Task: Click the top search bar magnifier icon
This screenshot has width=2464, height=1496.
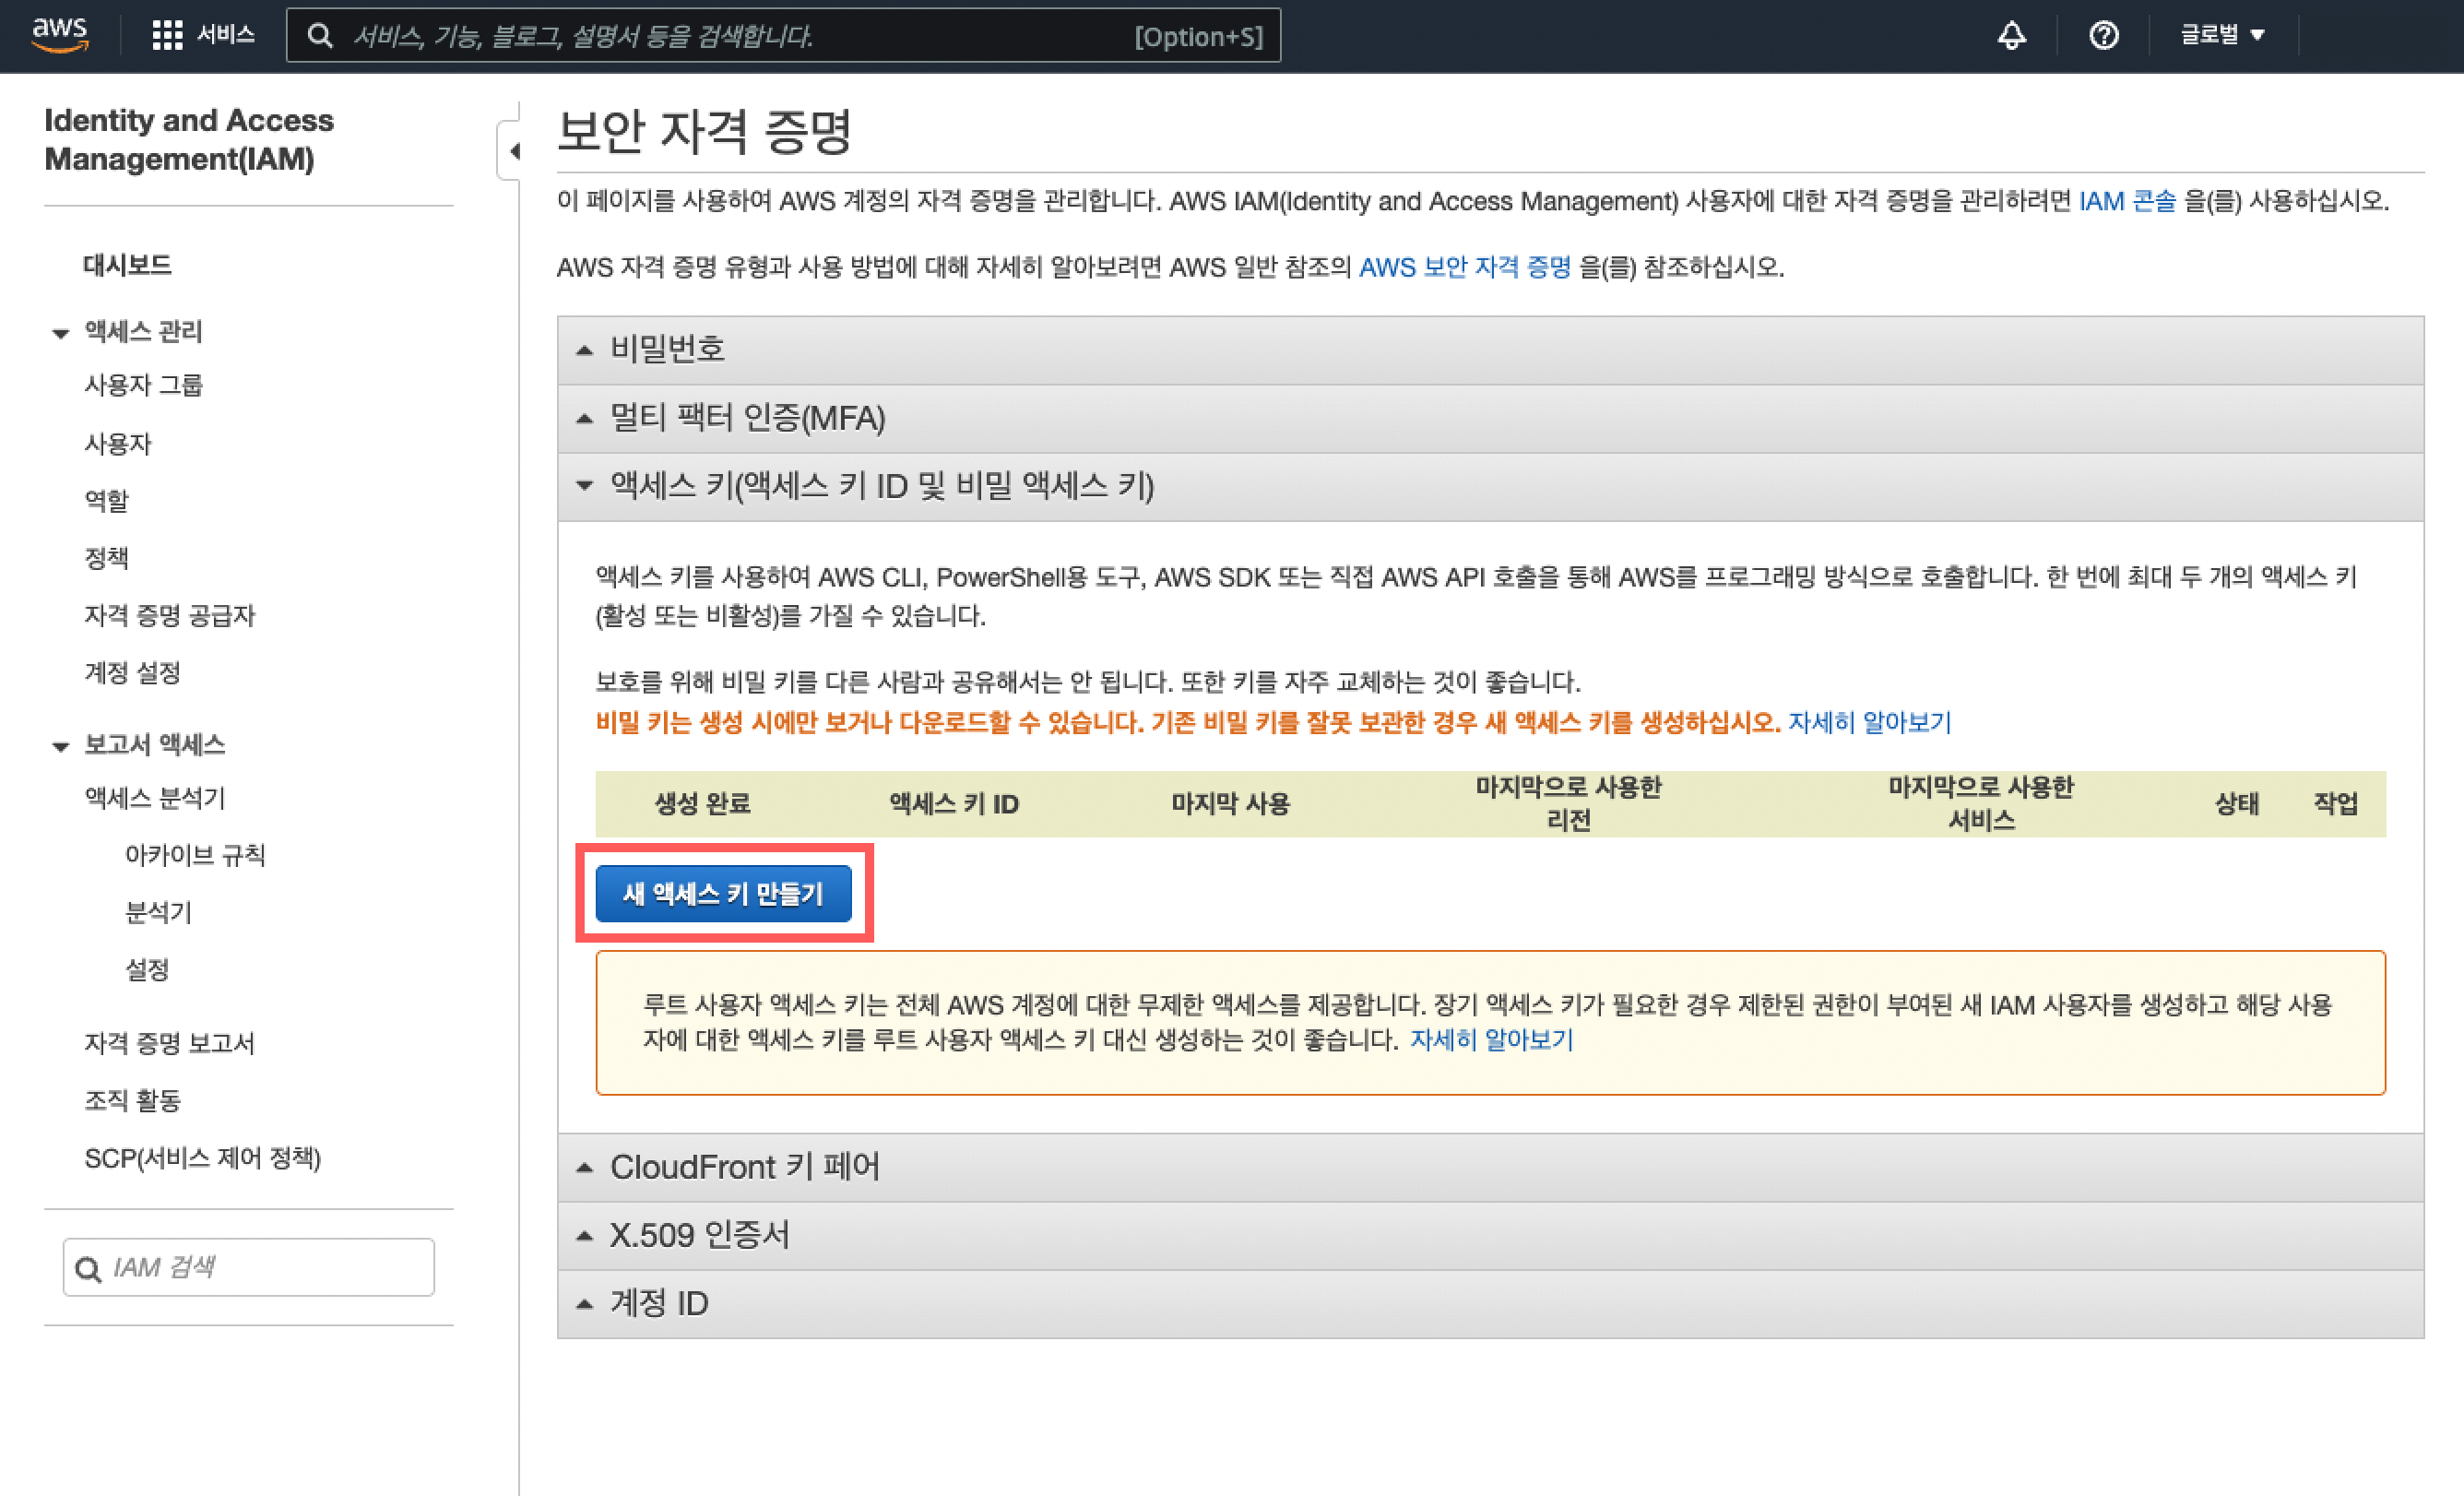Action: (x=320, y=36)
